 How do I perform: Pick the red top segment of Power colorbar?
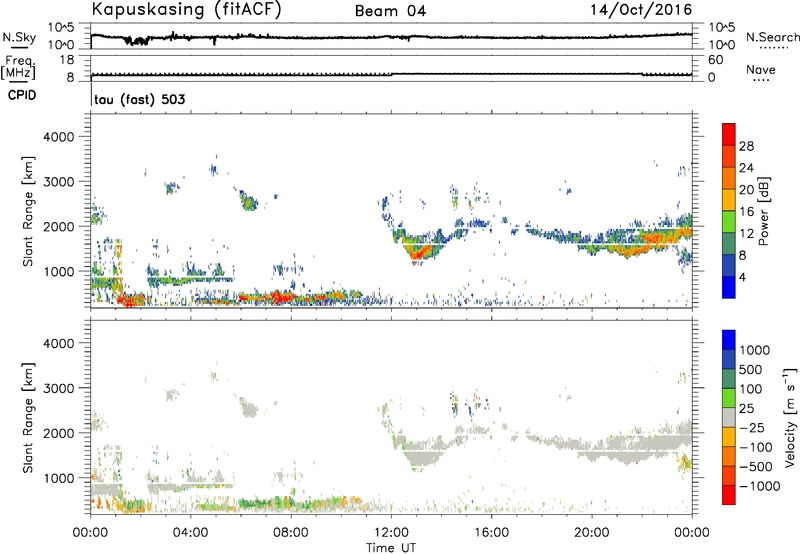click(729, 134)
